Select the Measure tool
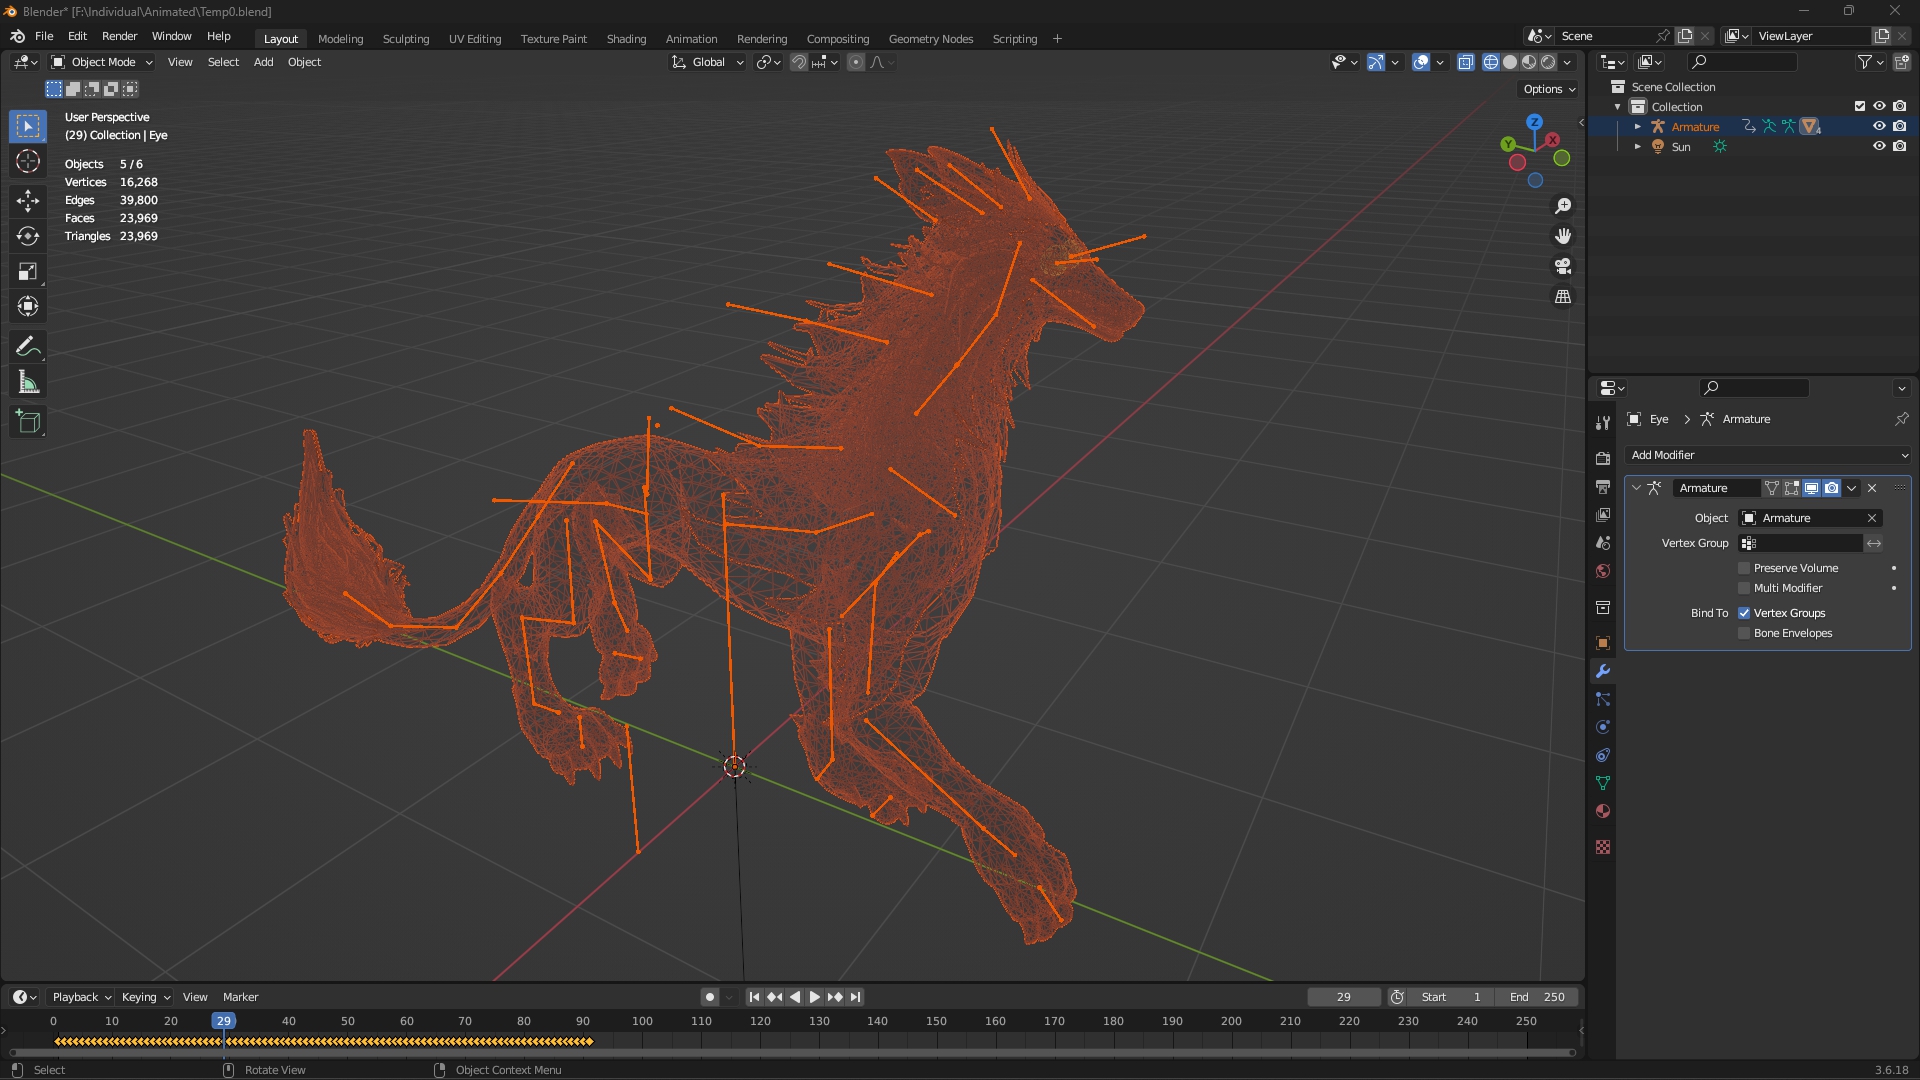The width and height of the screenshot is (1920, 1080). [28, 383]
